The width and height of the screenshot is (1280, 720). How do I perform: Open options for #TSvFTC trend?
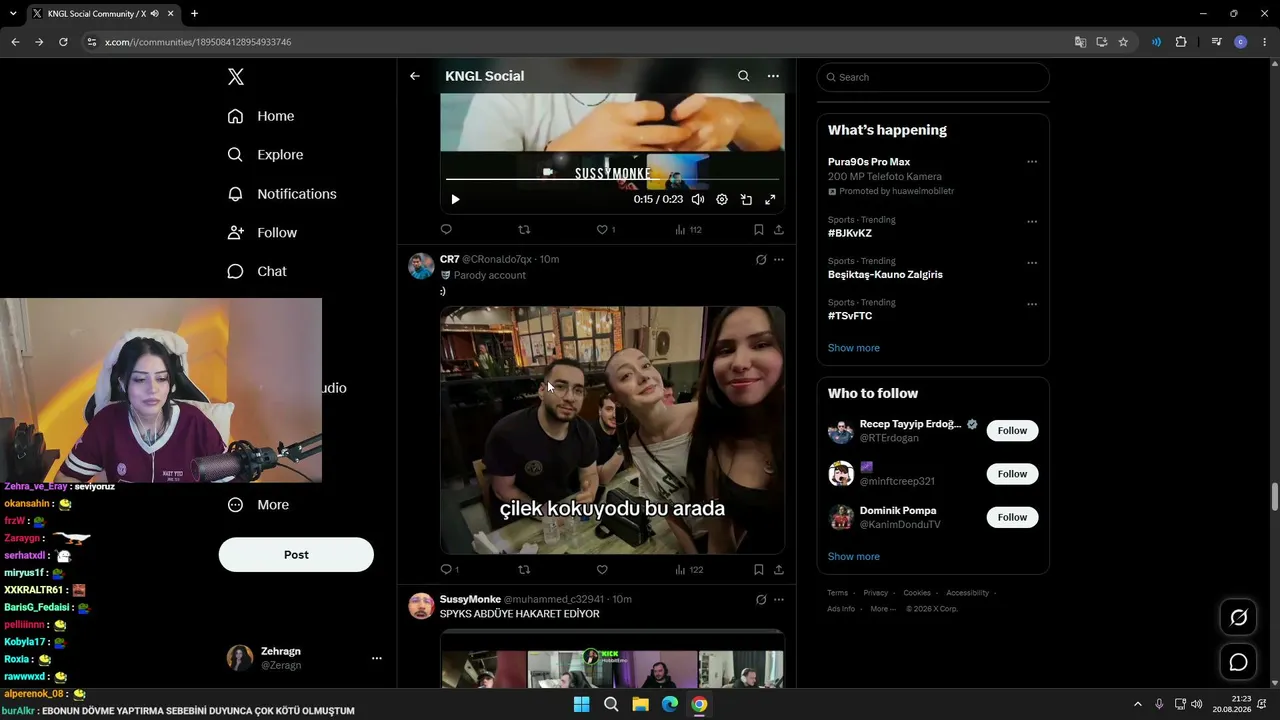pos(1032,304)
